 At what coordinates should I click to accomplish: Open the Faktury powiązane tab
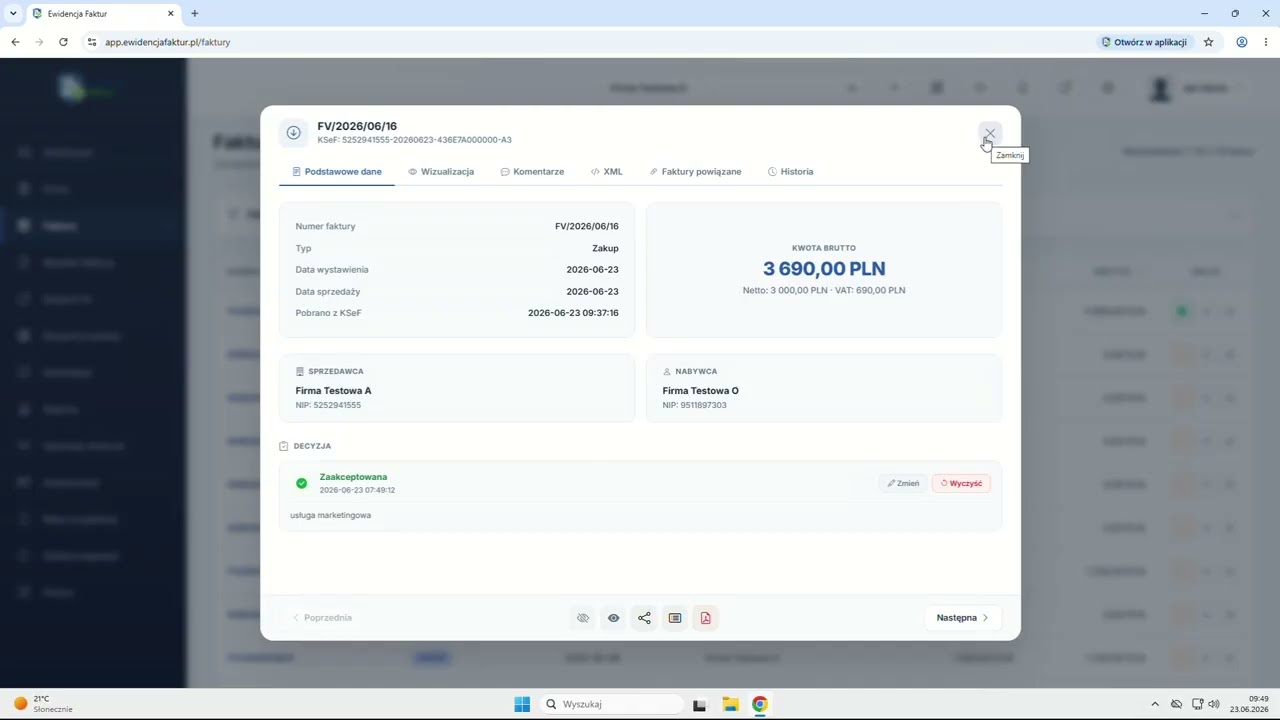[x=695, y=172]
